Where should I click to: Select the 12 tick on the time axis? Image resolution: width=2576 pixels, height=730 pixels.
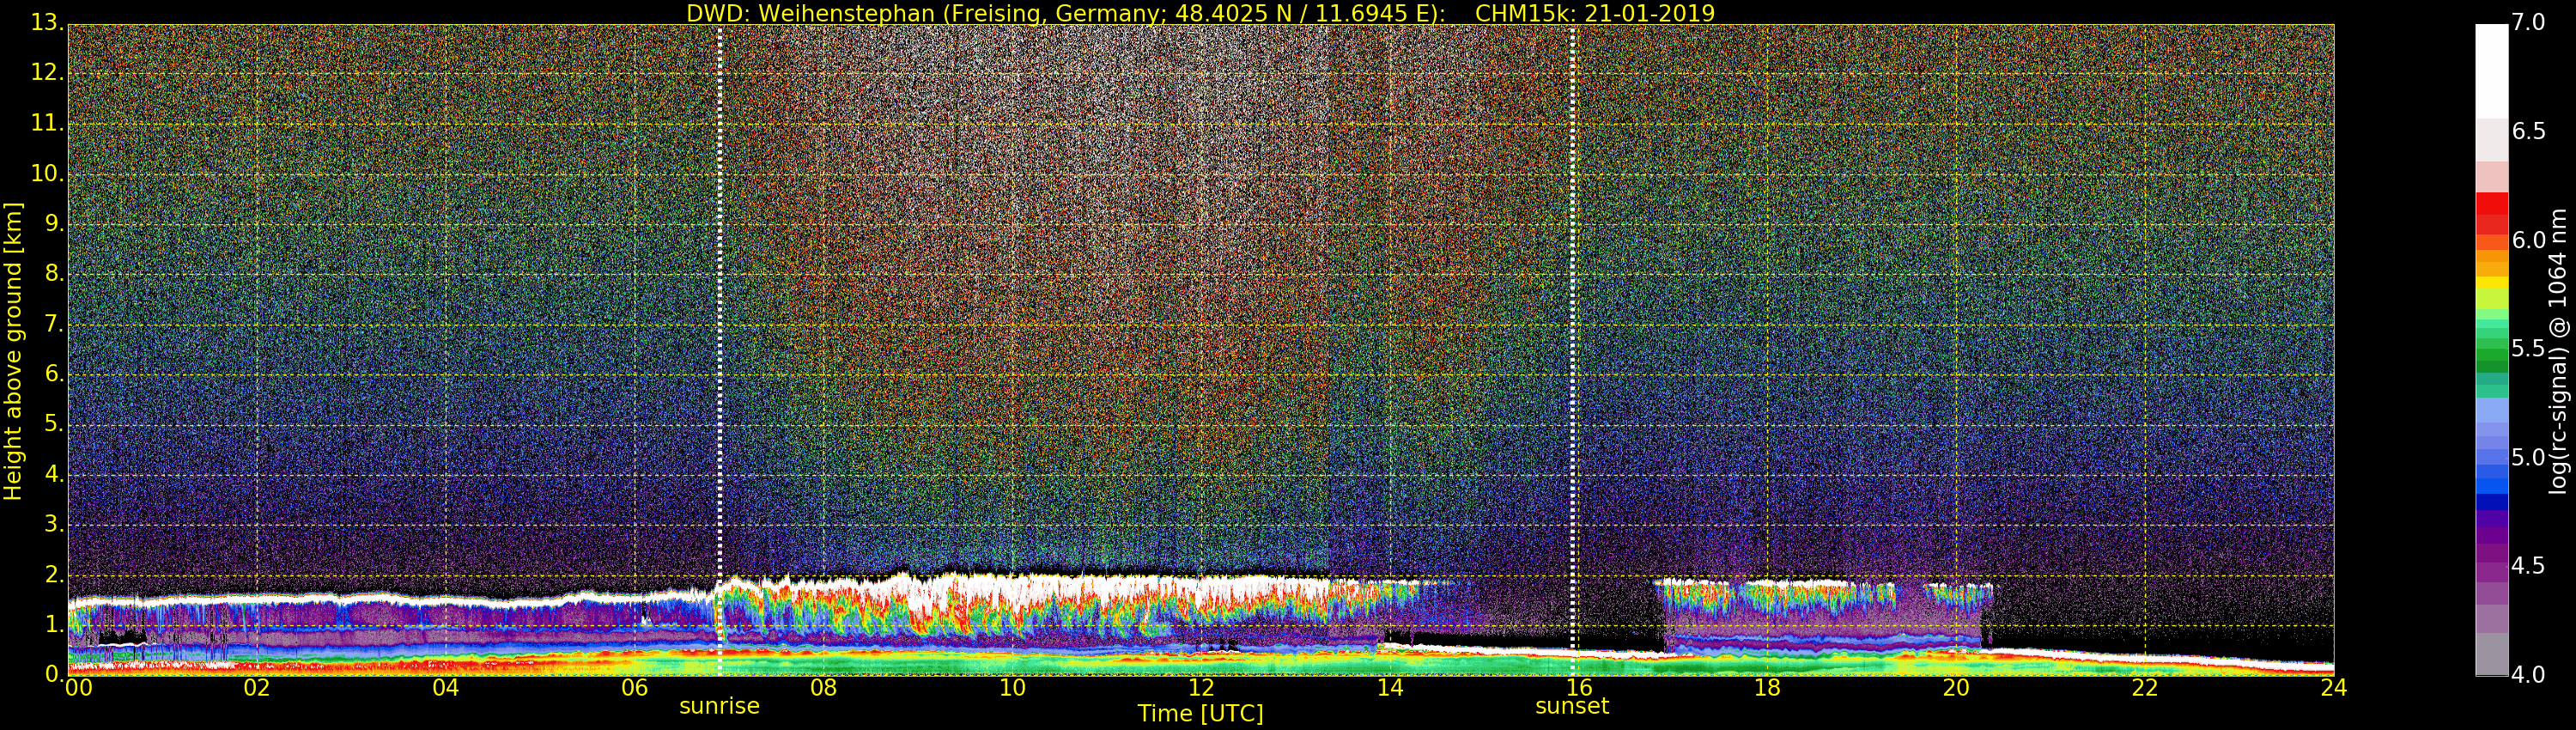1201,688
